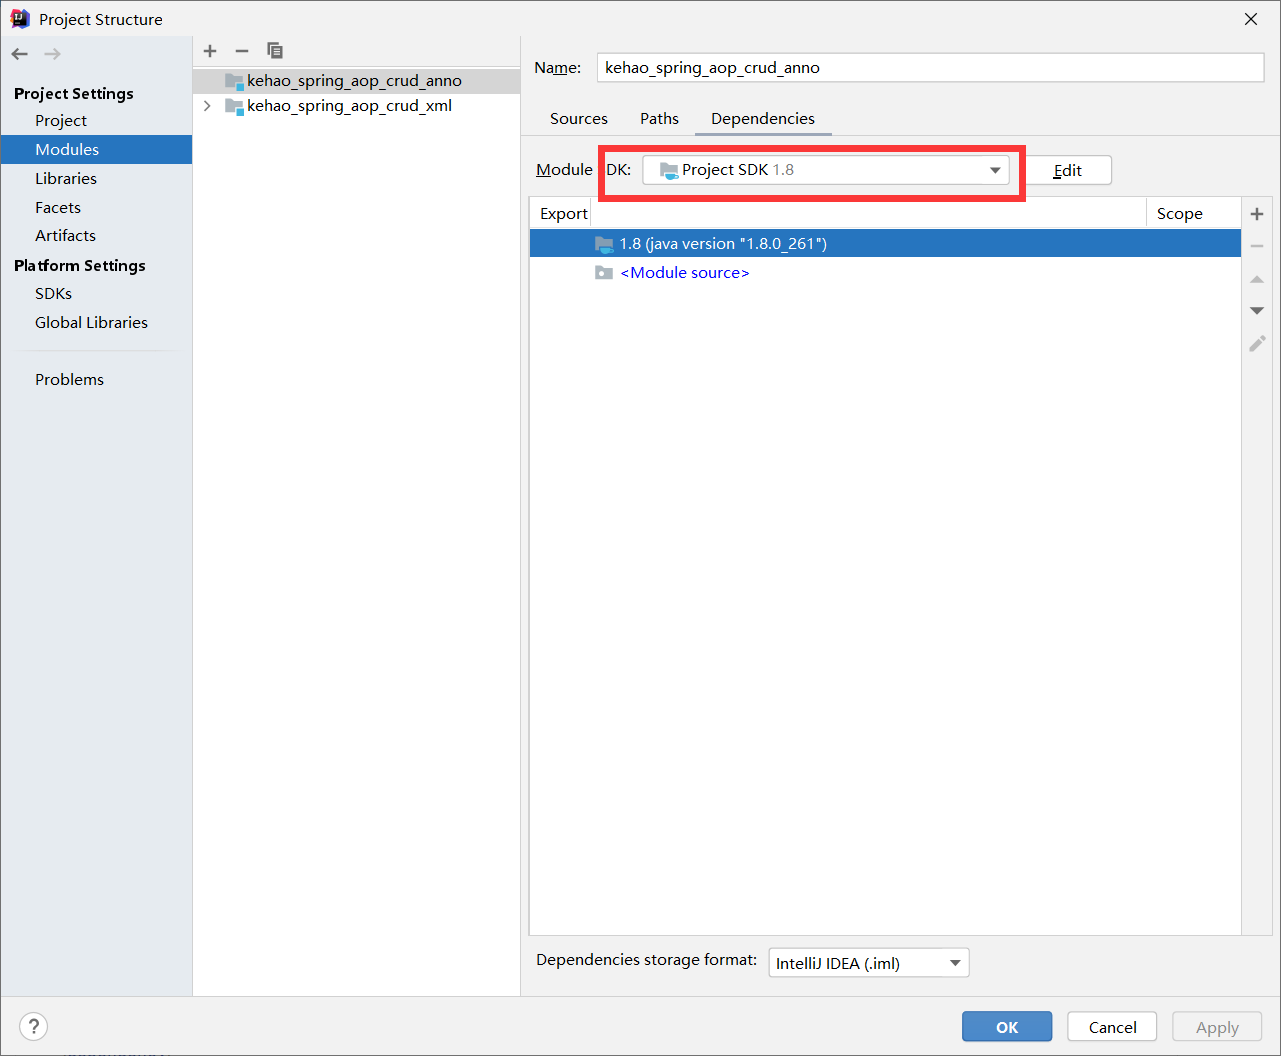
Task: Select kehao_spring_aop_crud_xml module
Action: tap(356, 106)
